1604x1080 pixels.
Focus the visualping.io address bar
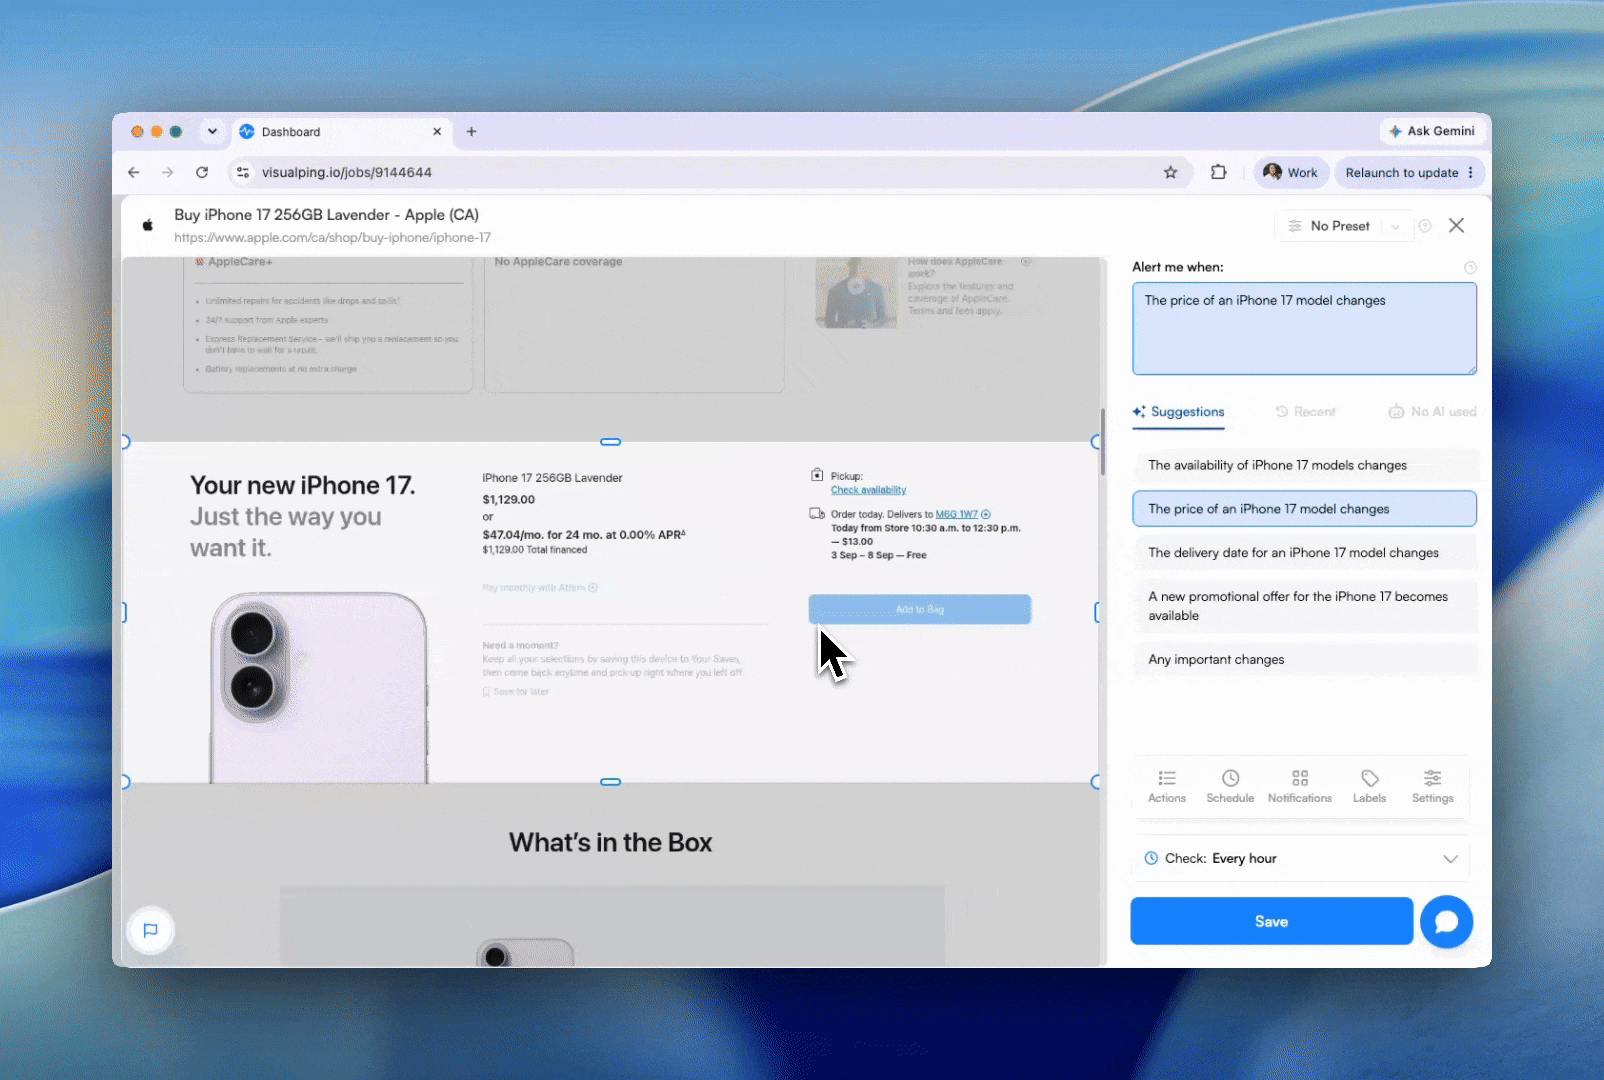700,172
